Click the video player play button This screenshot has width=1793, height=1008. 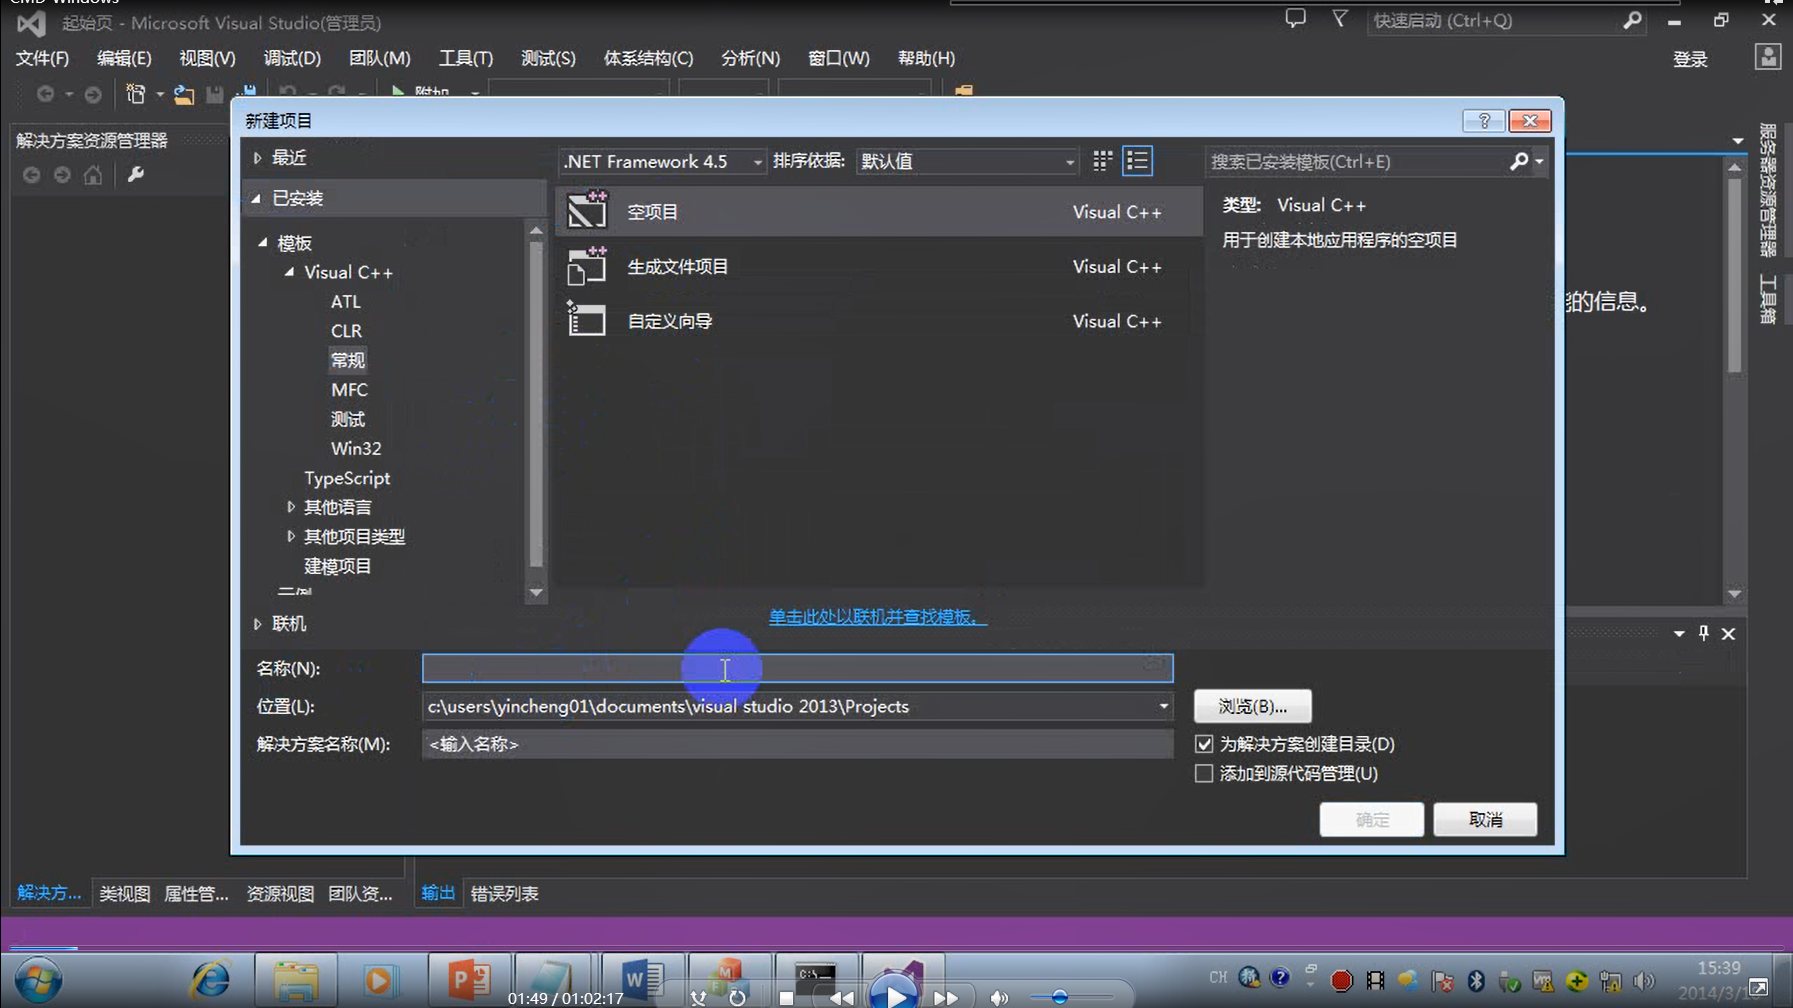pos(895,996)
